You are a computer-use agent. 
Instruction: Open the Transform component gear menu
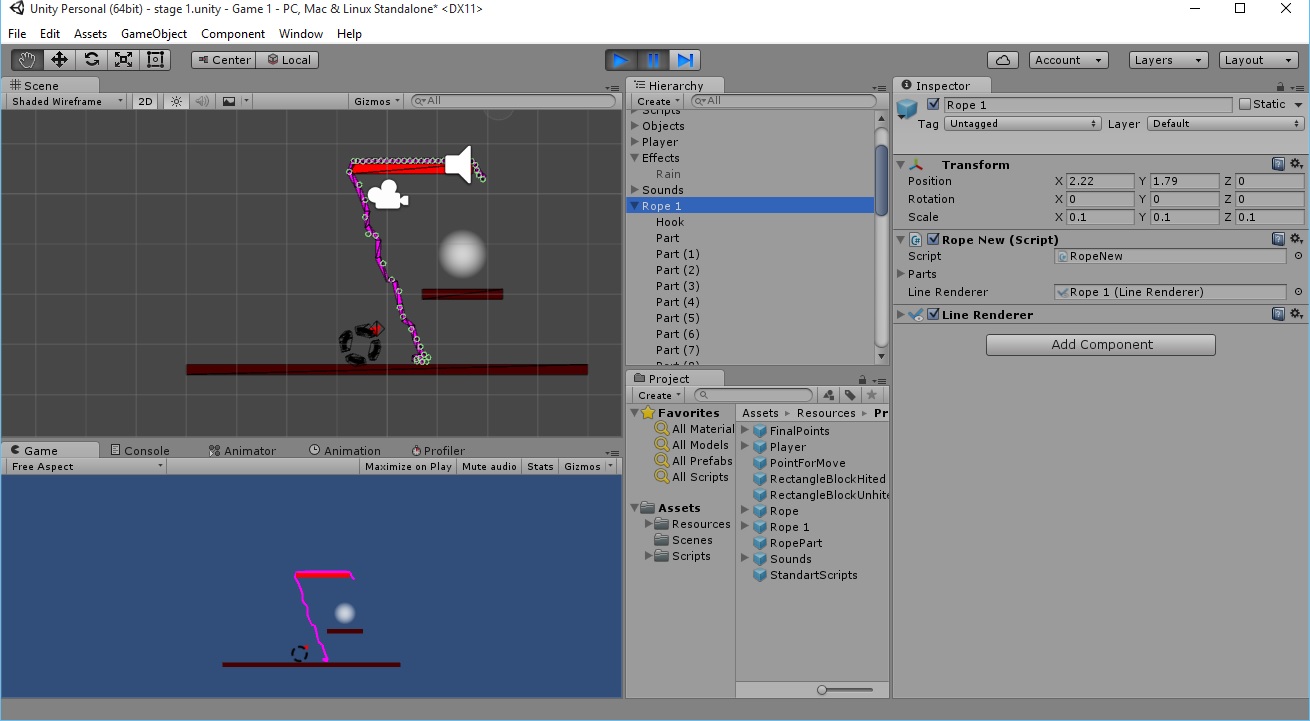click(x=1296, y=164)
